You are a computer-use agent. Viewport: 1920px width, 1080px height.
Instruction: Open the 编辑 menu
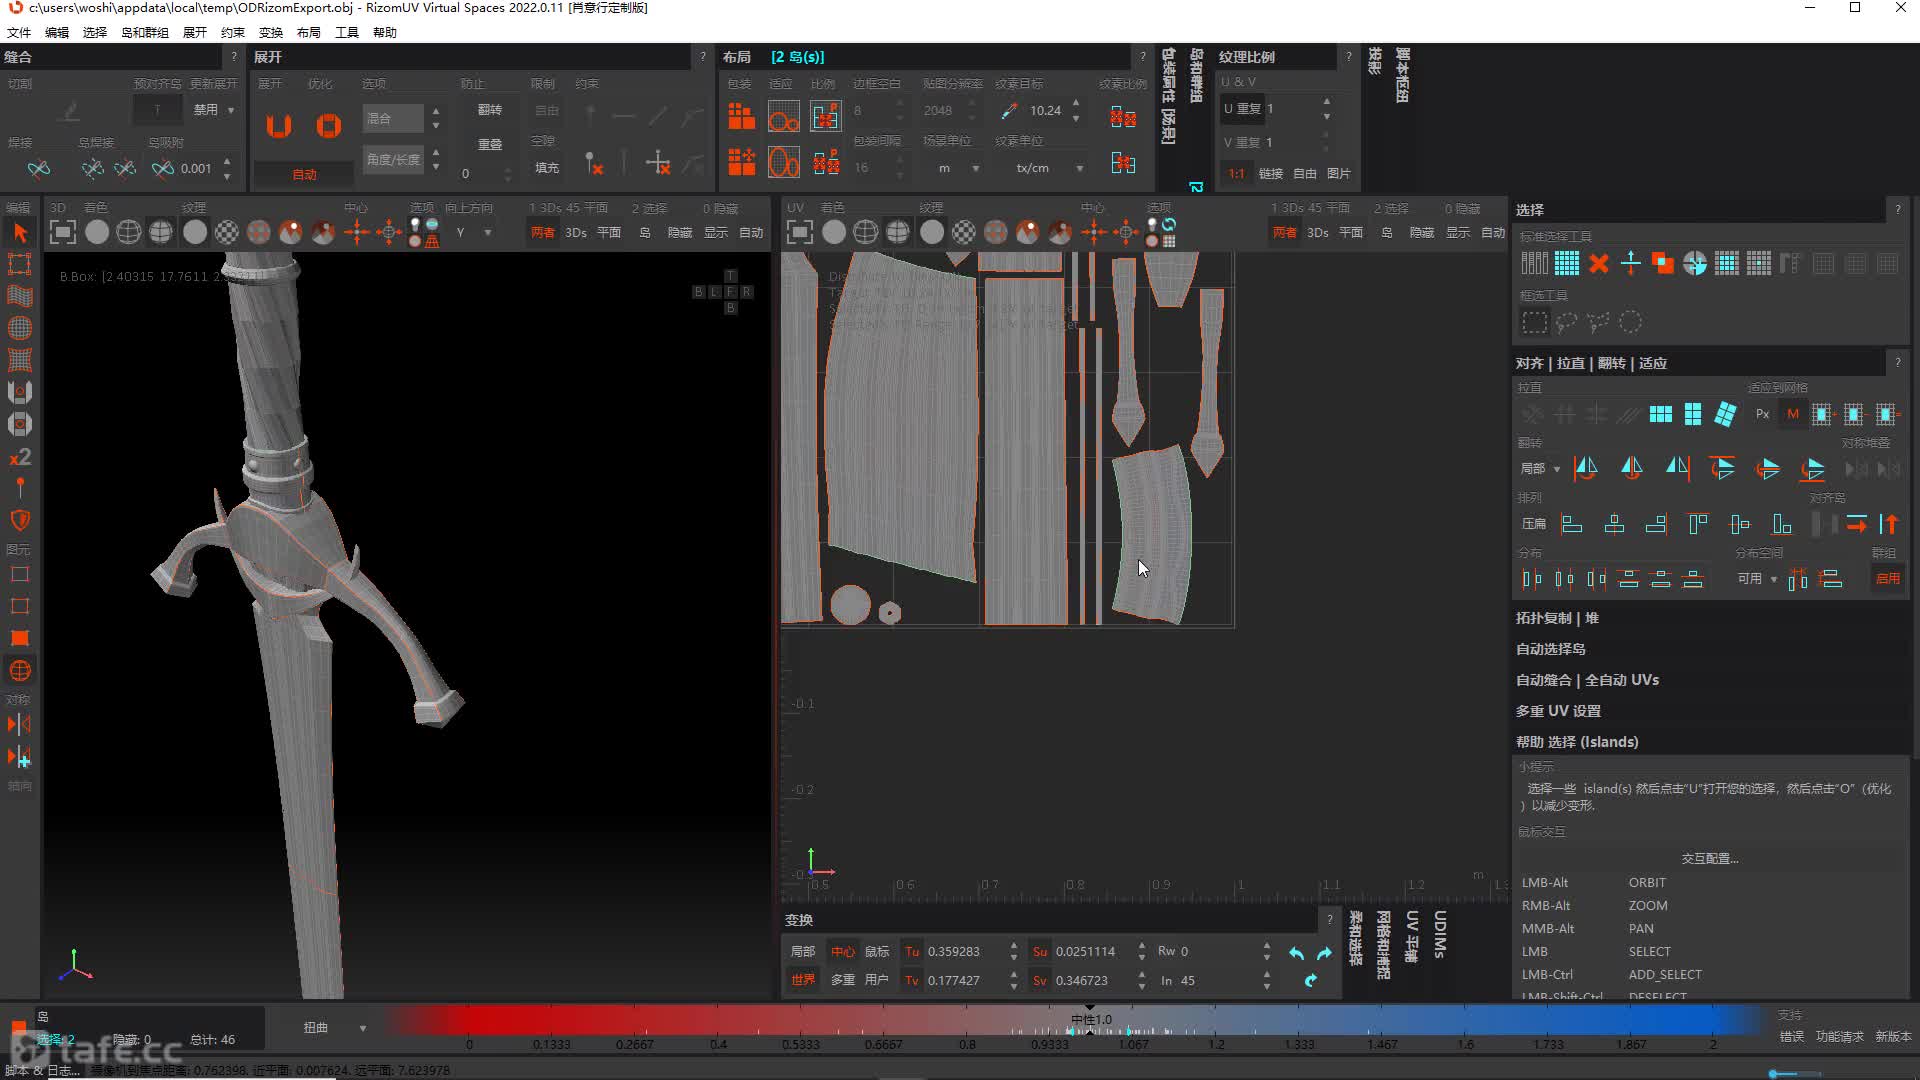[x=57, y=33]
